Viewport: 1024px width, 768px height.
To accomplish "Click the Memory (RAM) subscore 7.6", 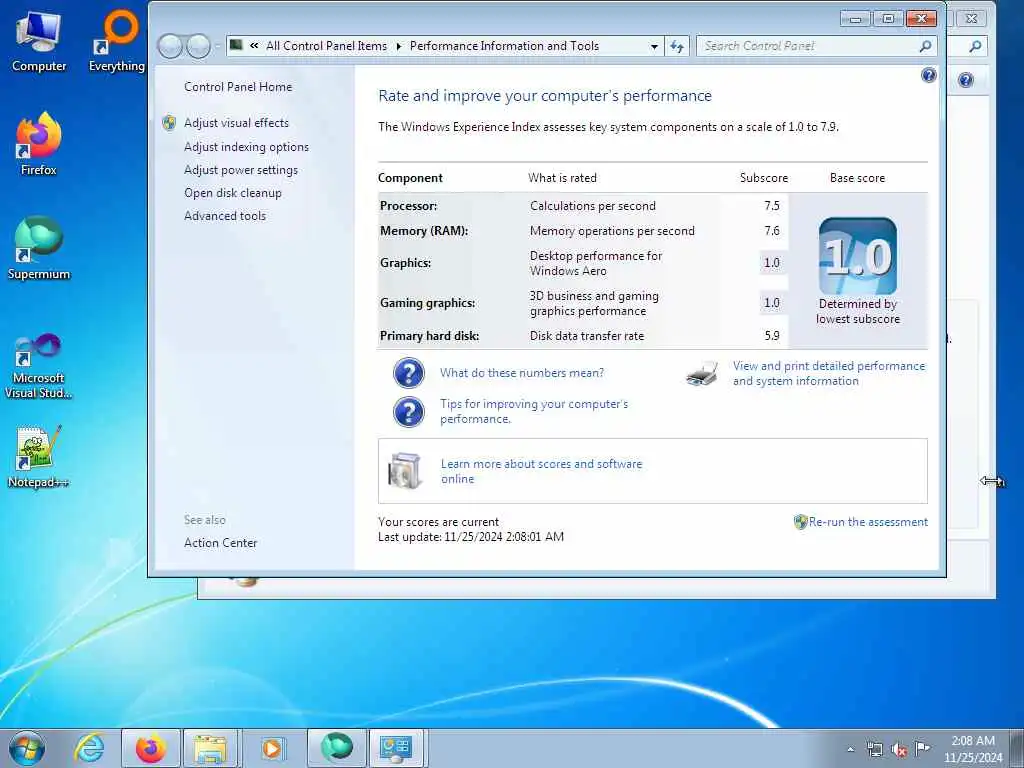I will pos(772,231).
